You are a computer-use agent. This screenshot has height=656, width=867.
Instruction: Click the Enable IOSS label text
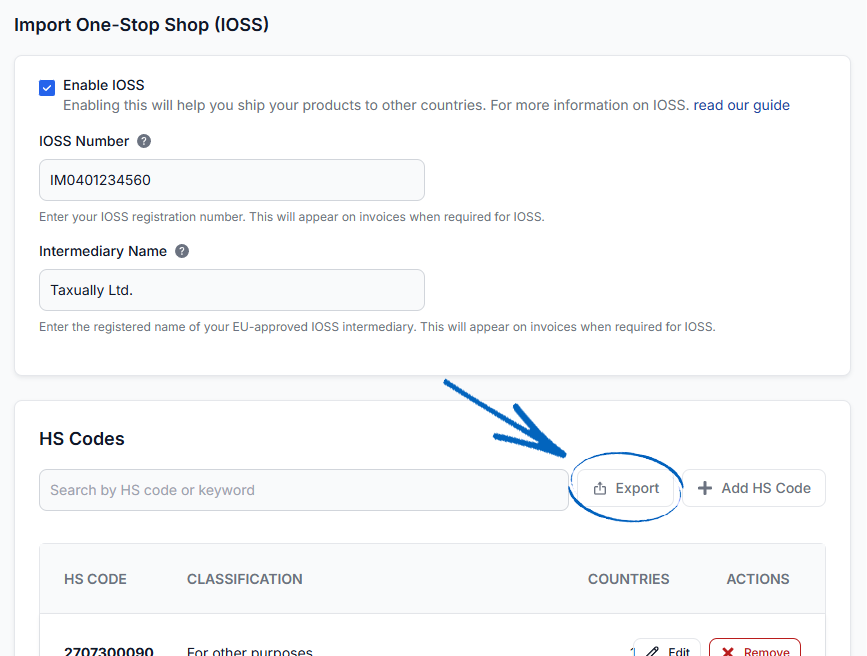pos(103,85)
